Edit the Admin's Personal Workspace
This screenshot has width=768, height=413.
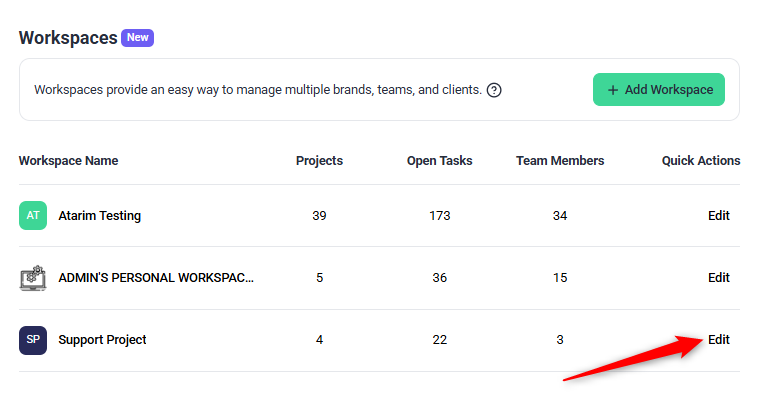click(x=718, y=278)
